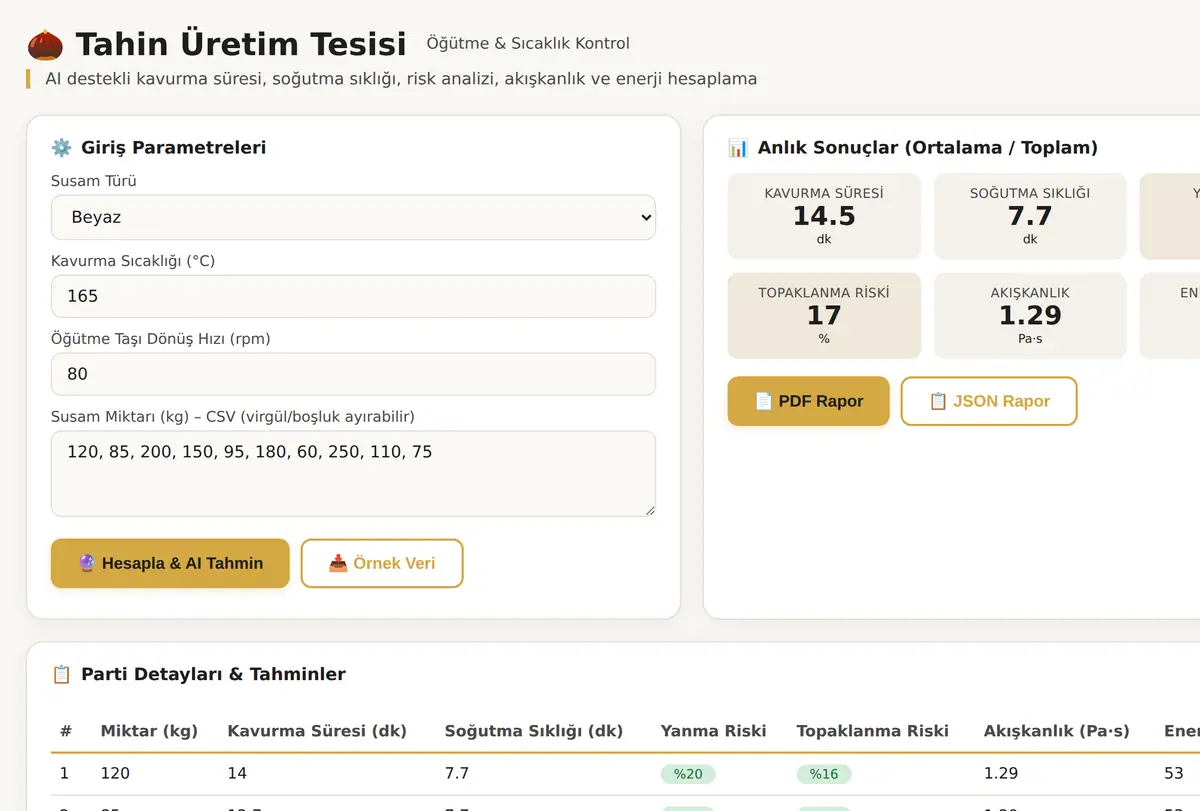Click the # column header in the table
This screenshot has width=1200, height=811.
tap(66, 731)
